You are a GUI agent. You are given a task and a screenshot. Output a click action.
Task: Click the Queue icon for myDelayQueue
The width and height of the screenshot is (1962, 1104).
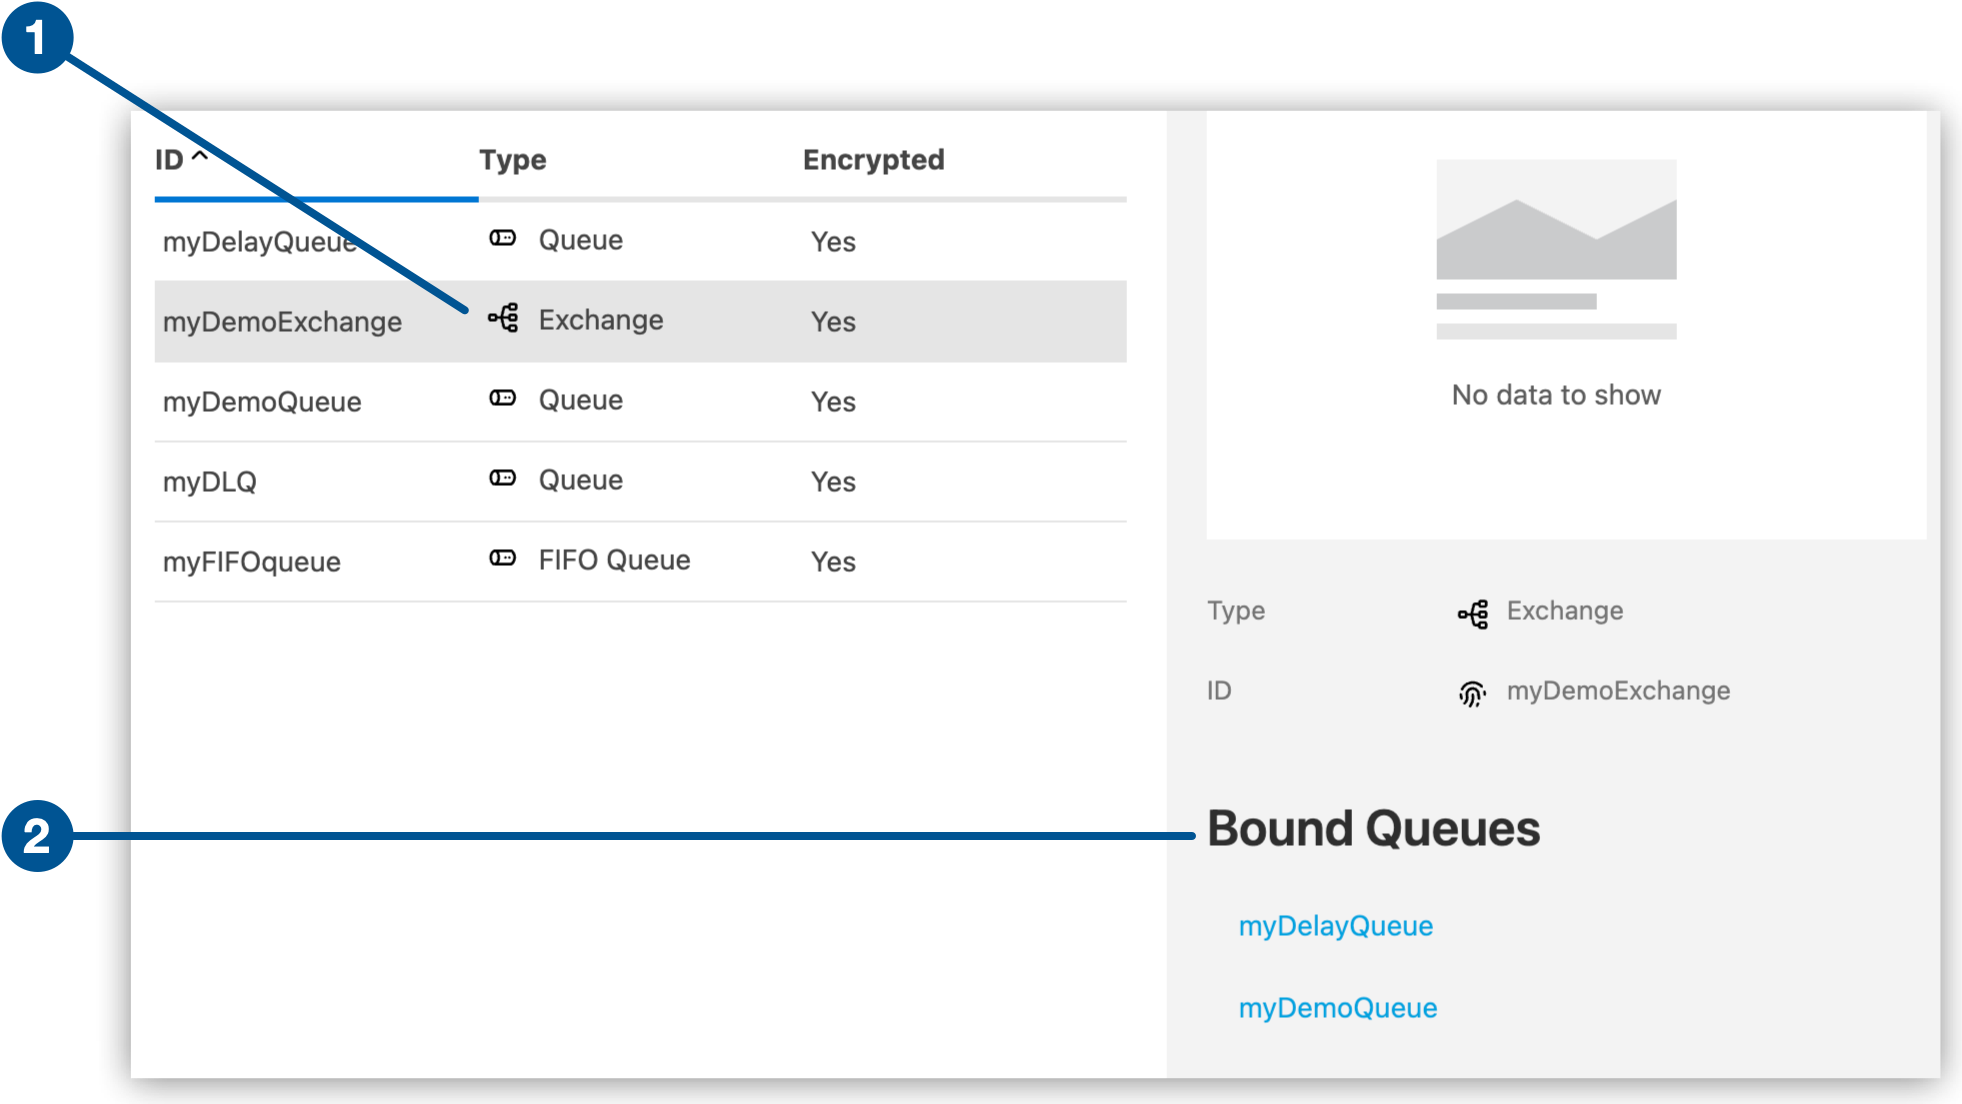click(502, 237)
